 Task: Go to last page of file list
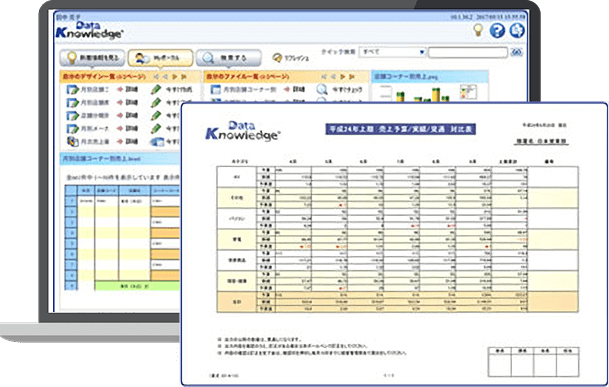click(x=352, y=77)
